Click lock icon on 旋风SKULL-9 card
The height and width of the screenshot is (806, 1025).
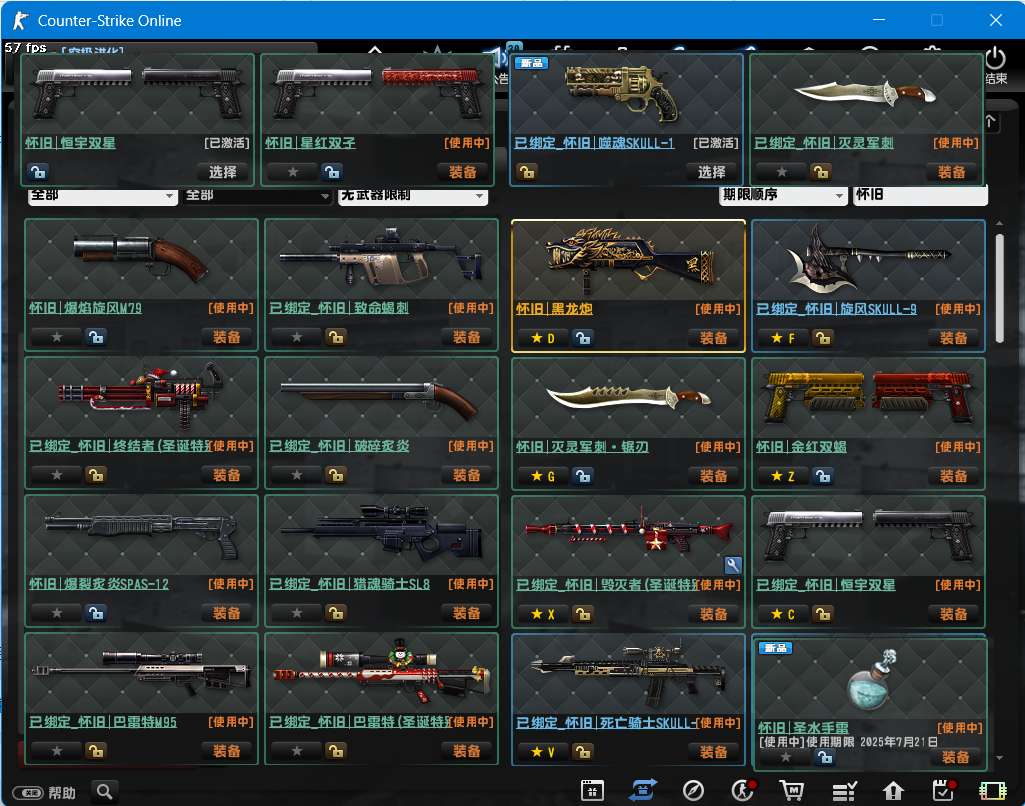pos(823,338)
